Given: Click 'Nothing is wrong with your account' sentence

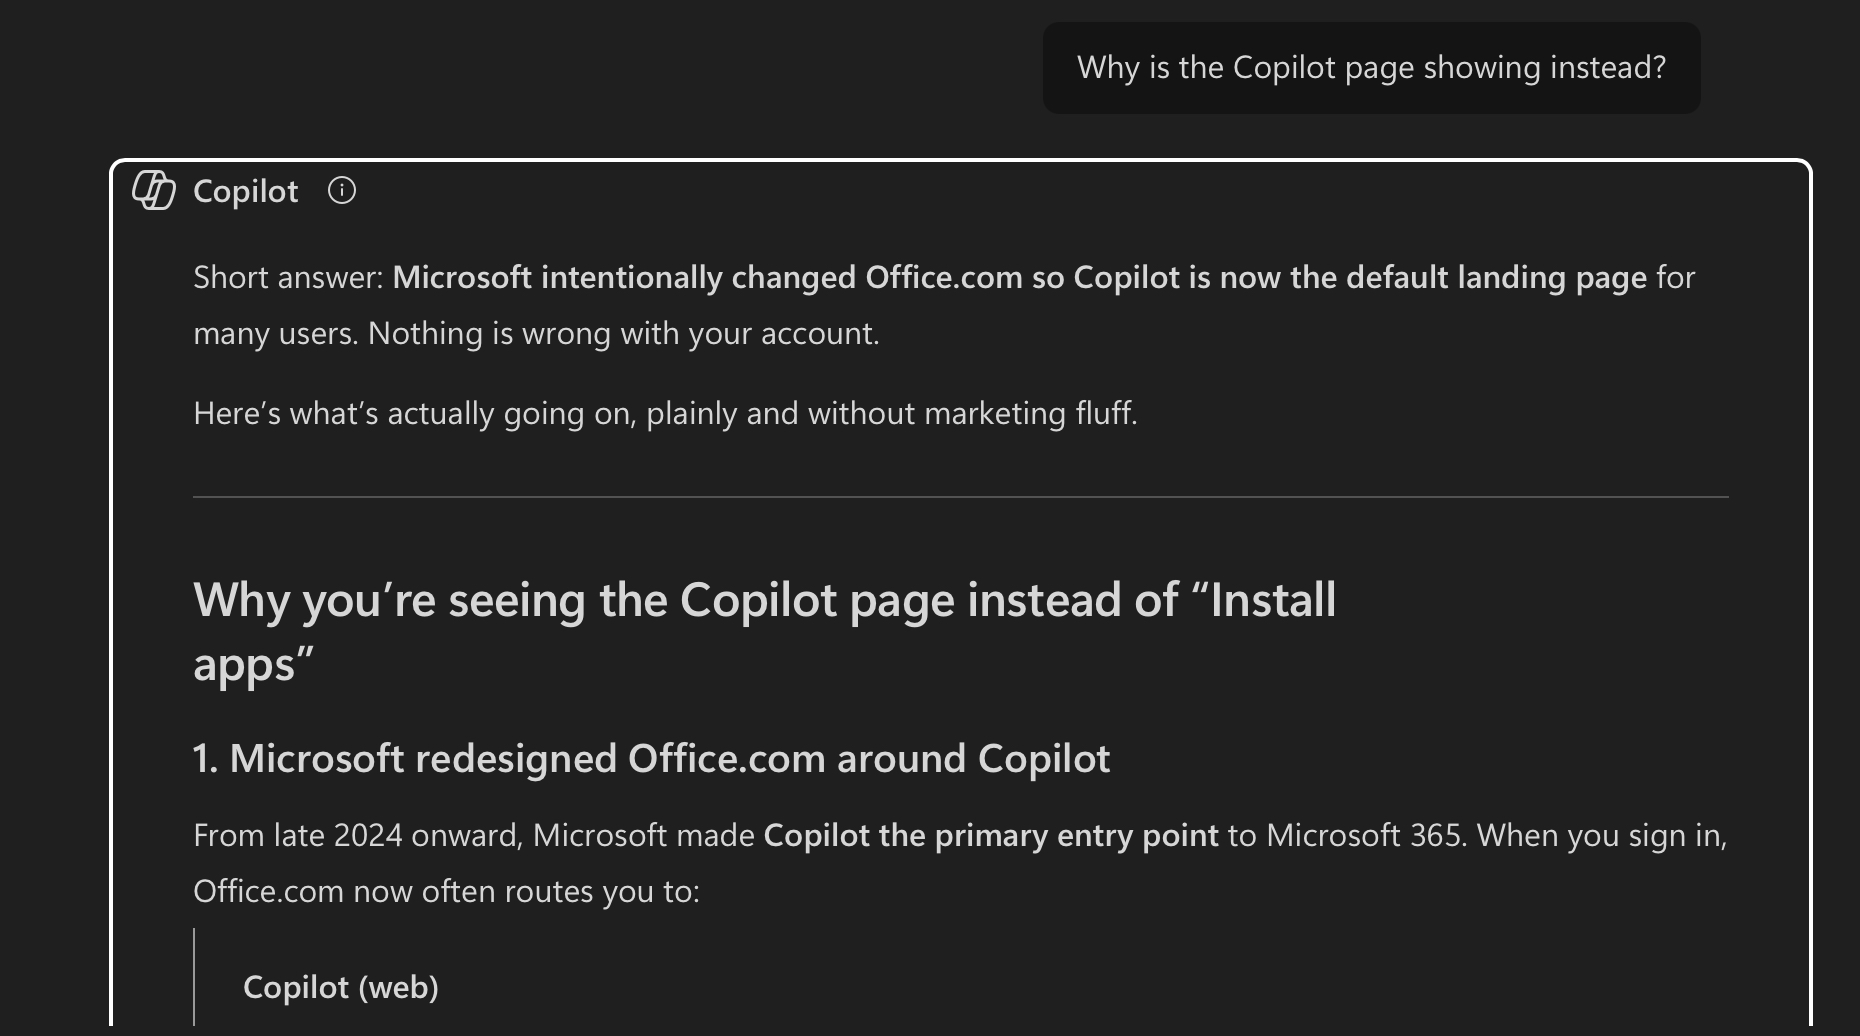Looking at the screenshot, I should click(623, 333).
